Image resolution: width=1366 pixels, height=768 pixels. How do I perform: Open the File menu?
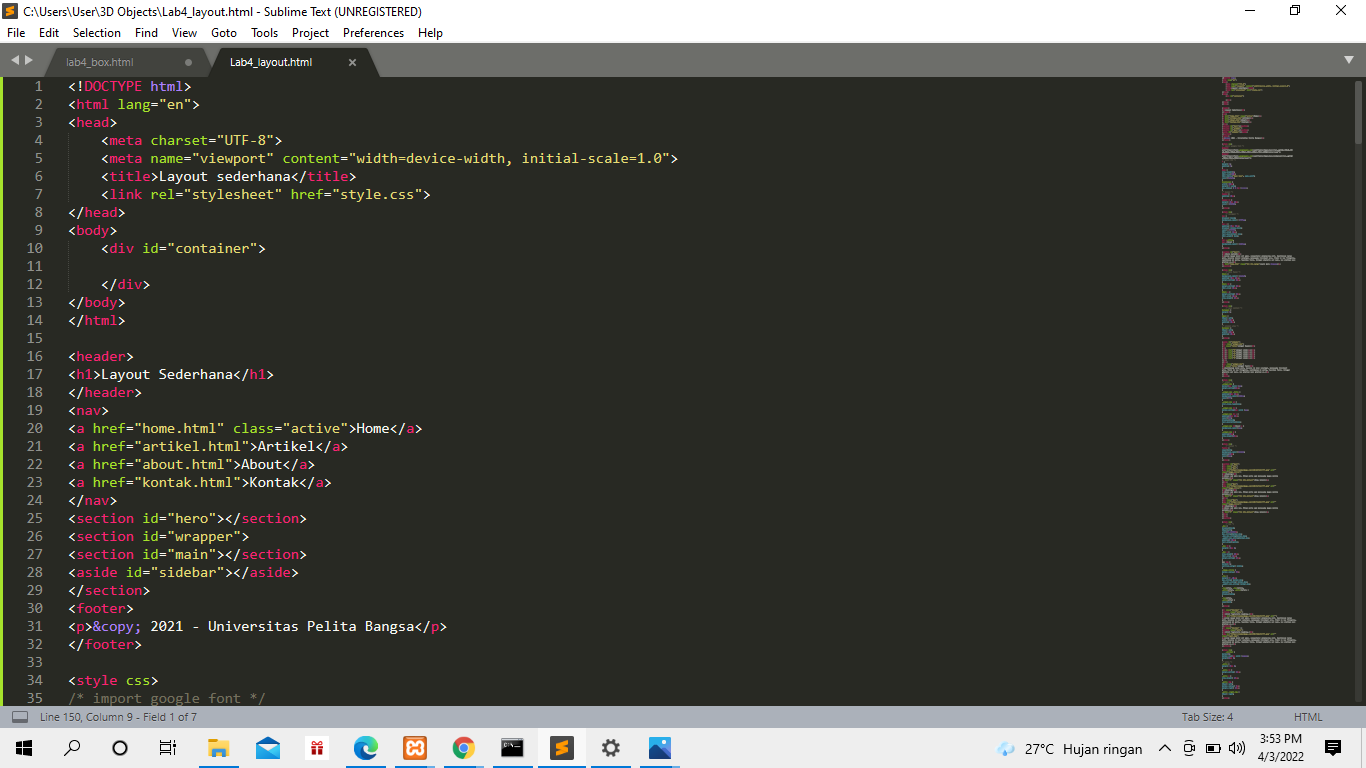(16, 33)
